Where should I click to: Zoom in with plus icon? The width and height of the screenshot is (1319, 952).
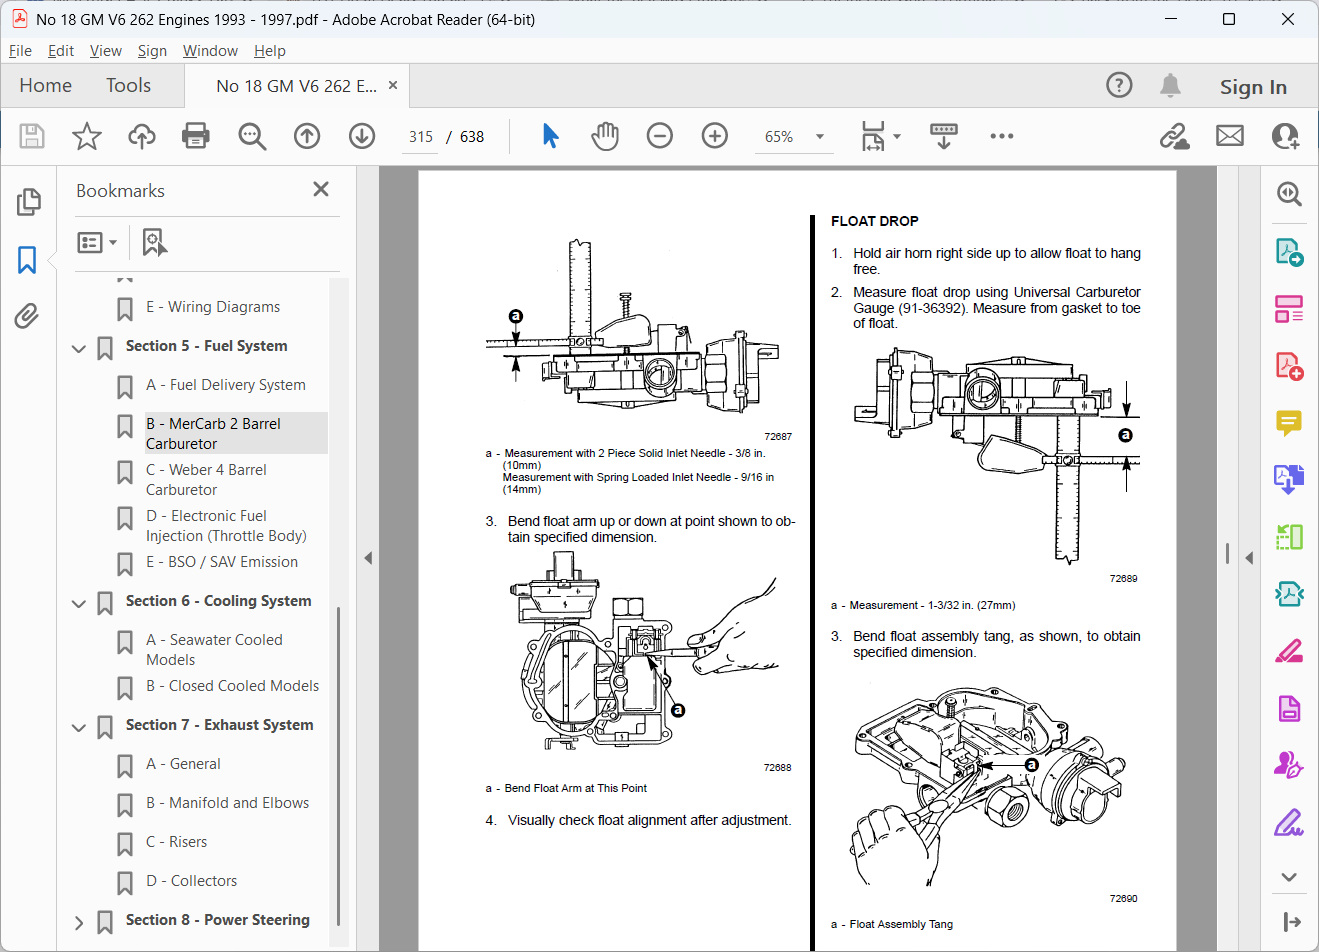715,136
